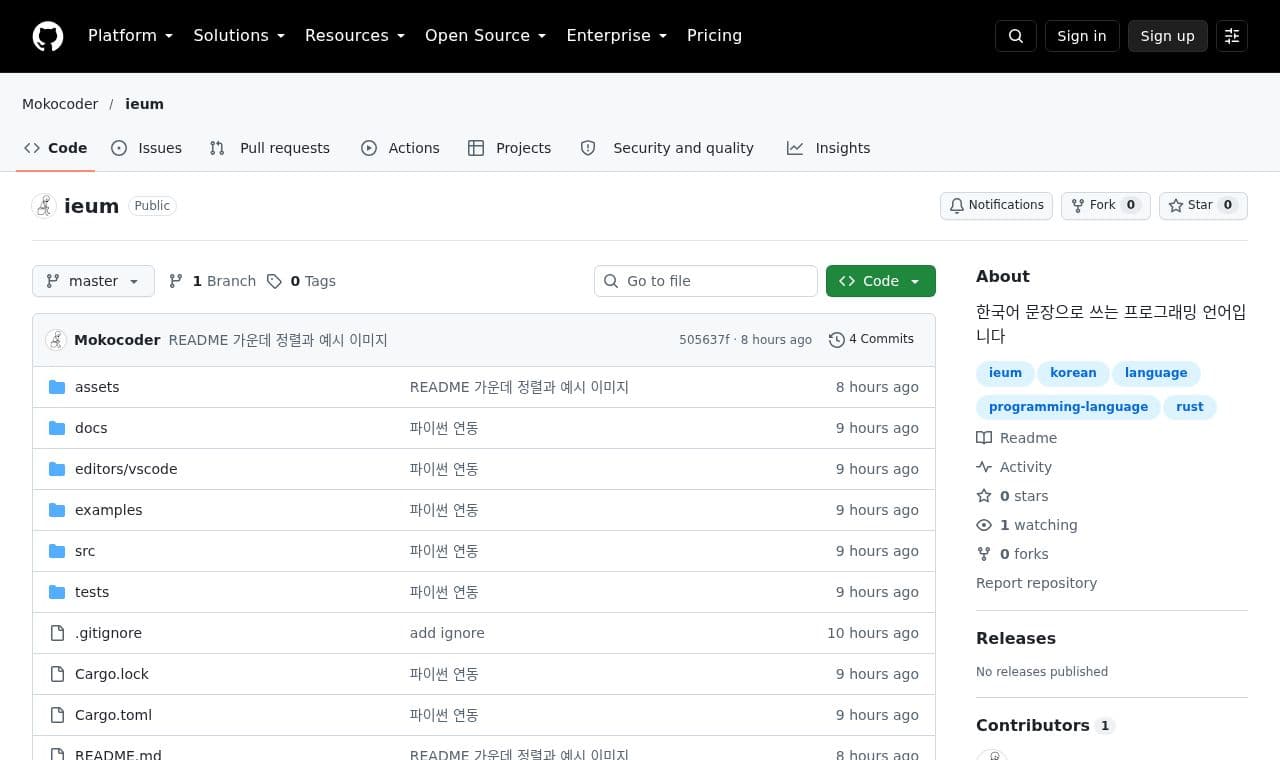Click the tags icon next to 0 Tags
The image size is (1280, 760).
[x=274, y=281]
